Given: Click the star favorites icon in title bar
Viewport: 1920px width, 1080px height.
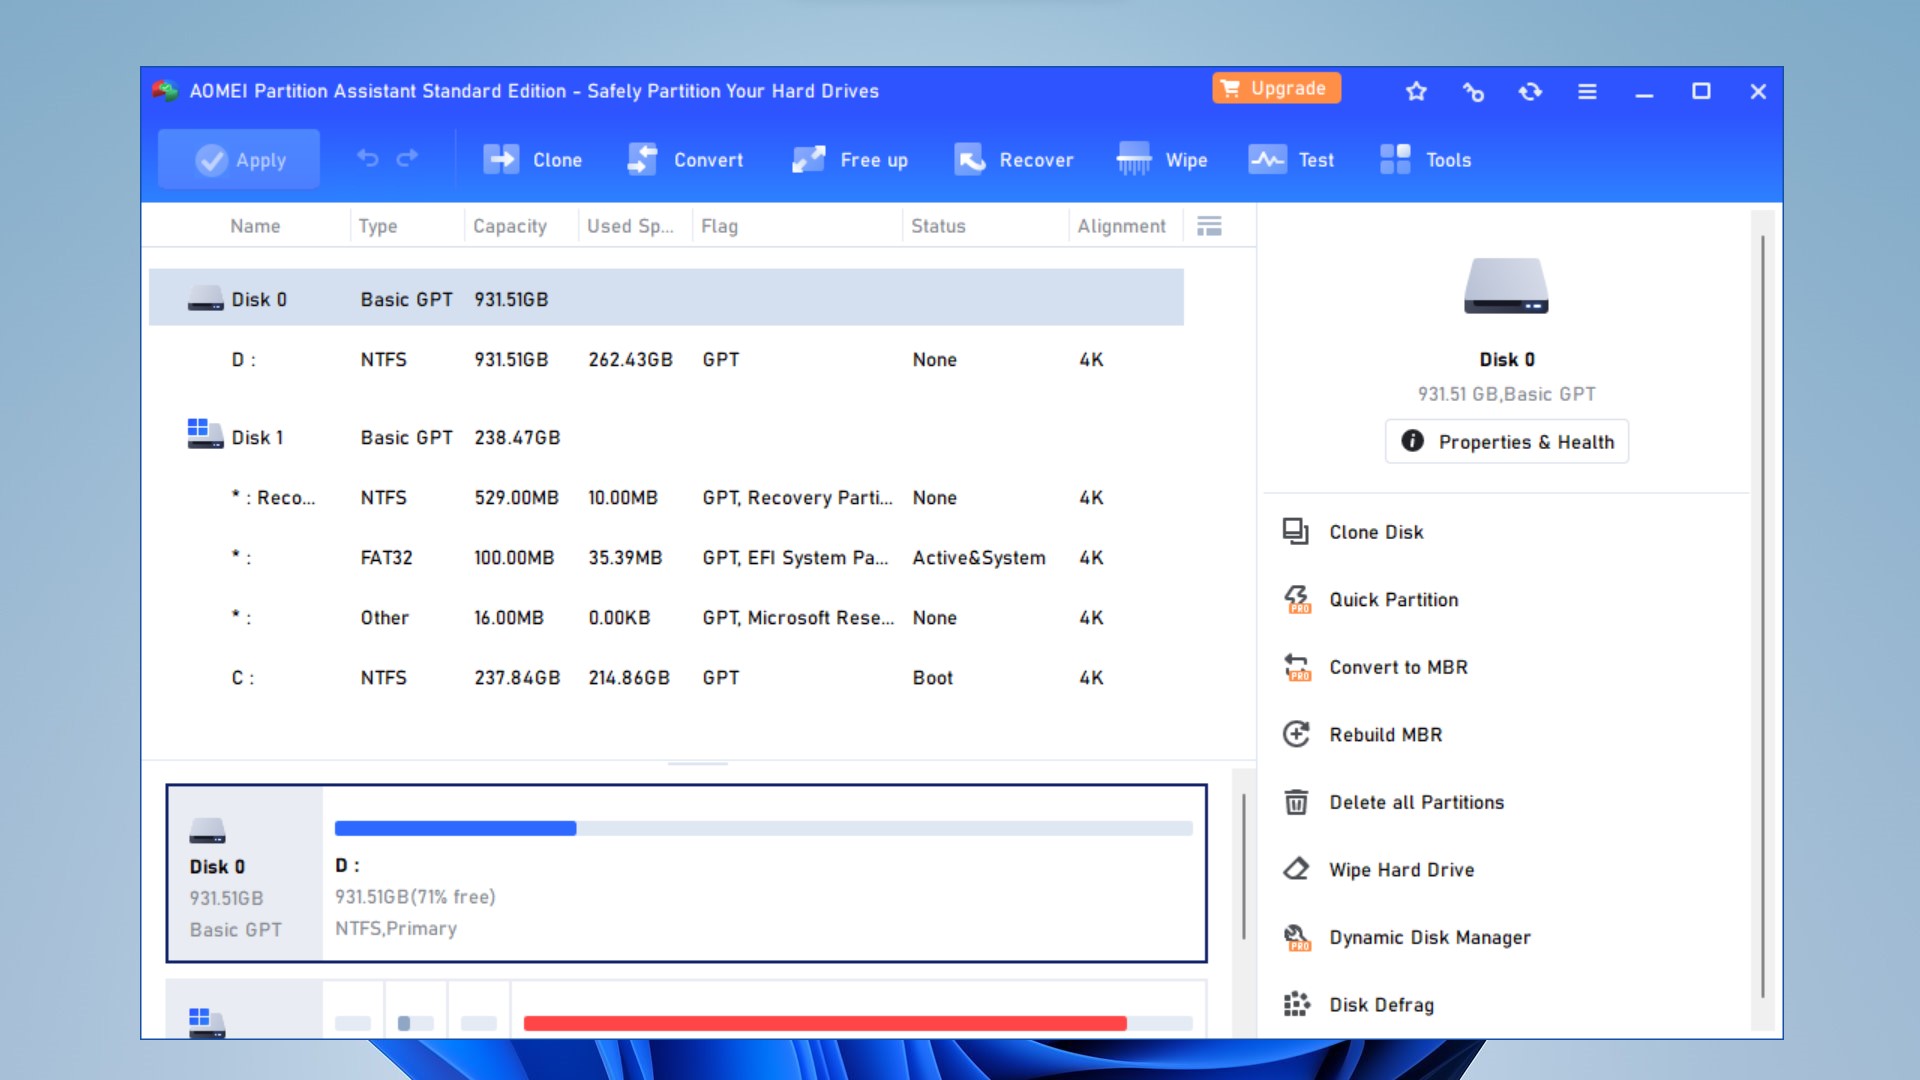Looking at the screenshot, I should (1416, 92).
